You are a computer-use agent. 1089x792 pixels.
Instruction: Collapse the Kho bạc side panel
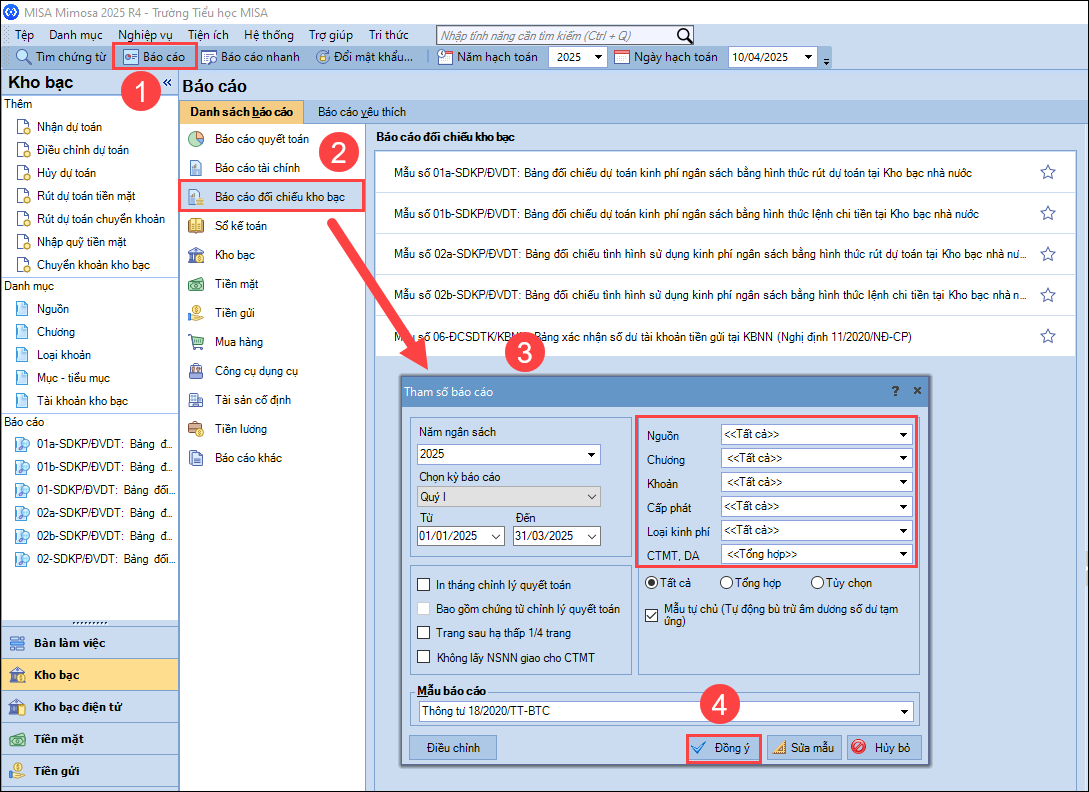click(x=168, y=83)
